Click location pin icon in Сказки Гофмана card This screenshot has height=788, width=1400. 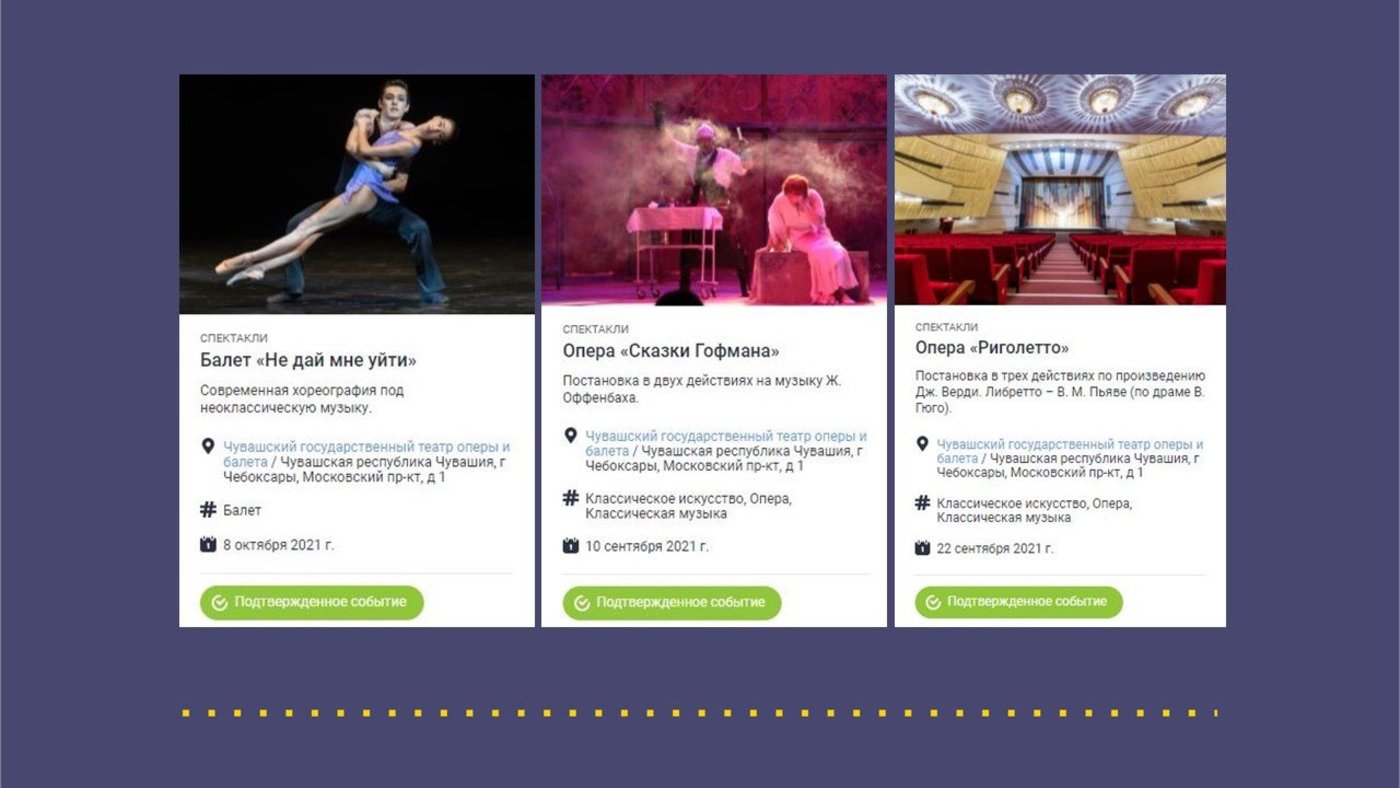click(570, 436)
